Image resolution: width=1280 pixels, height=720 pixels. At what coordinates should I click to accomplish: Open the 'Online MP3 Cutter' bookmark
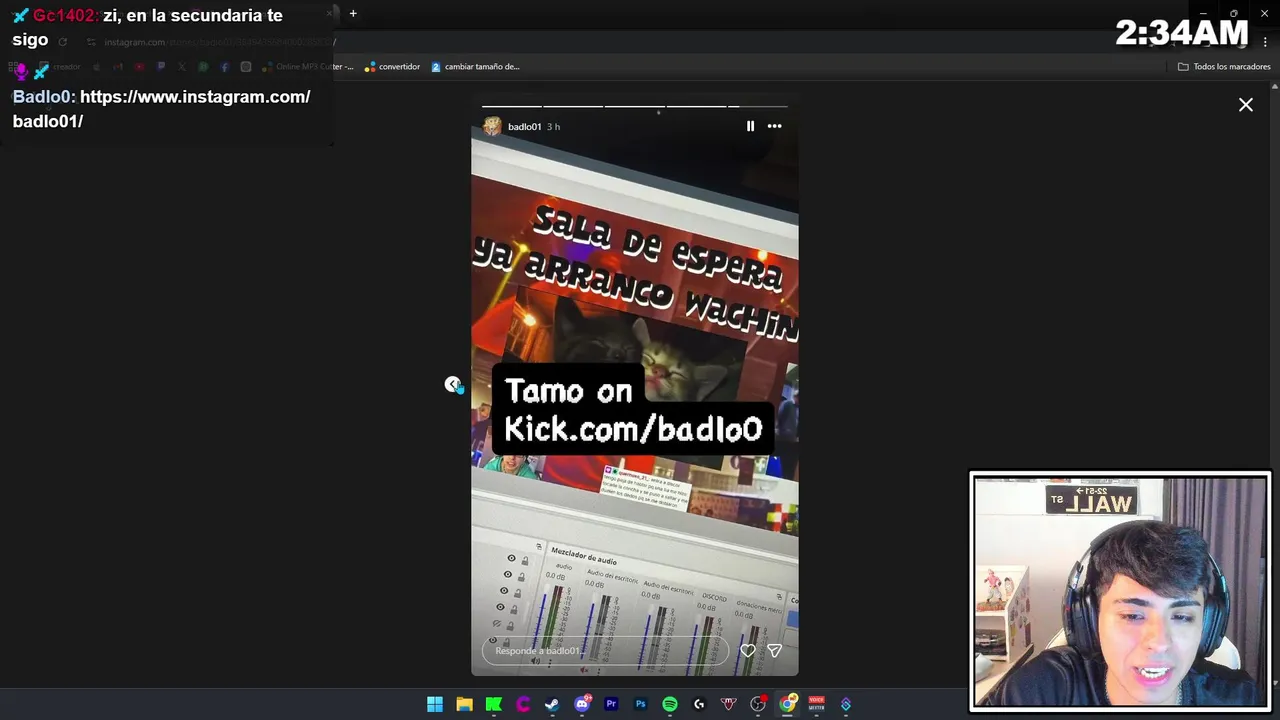[309, 67]
